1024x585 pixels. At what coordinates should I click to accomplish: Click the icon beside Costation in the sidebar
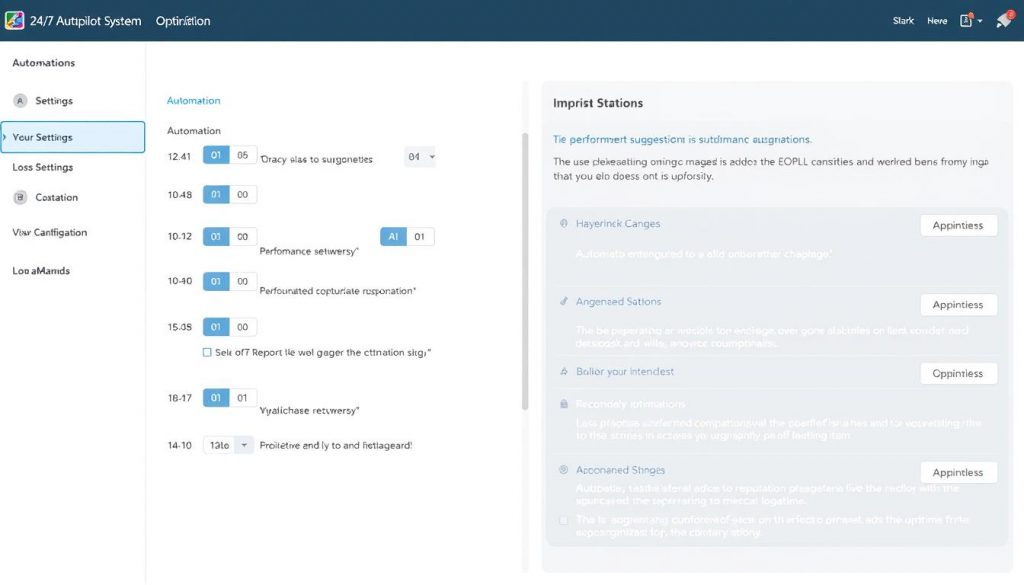coord(20,198)
